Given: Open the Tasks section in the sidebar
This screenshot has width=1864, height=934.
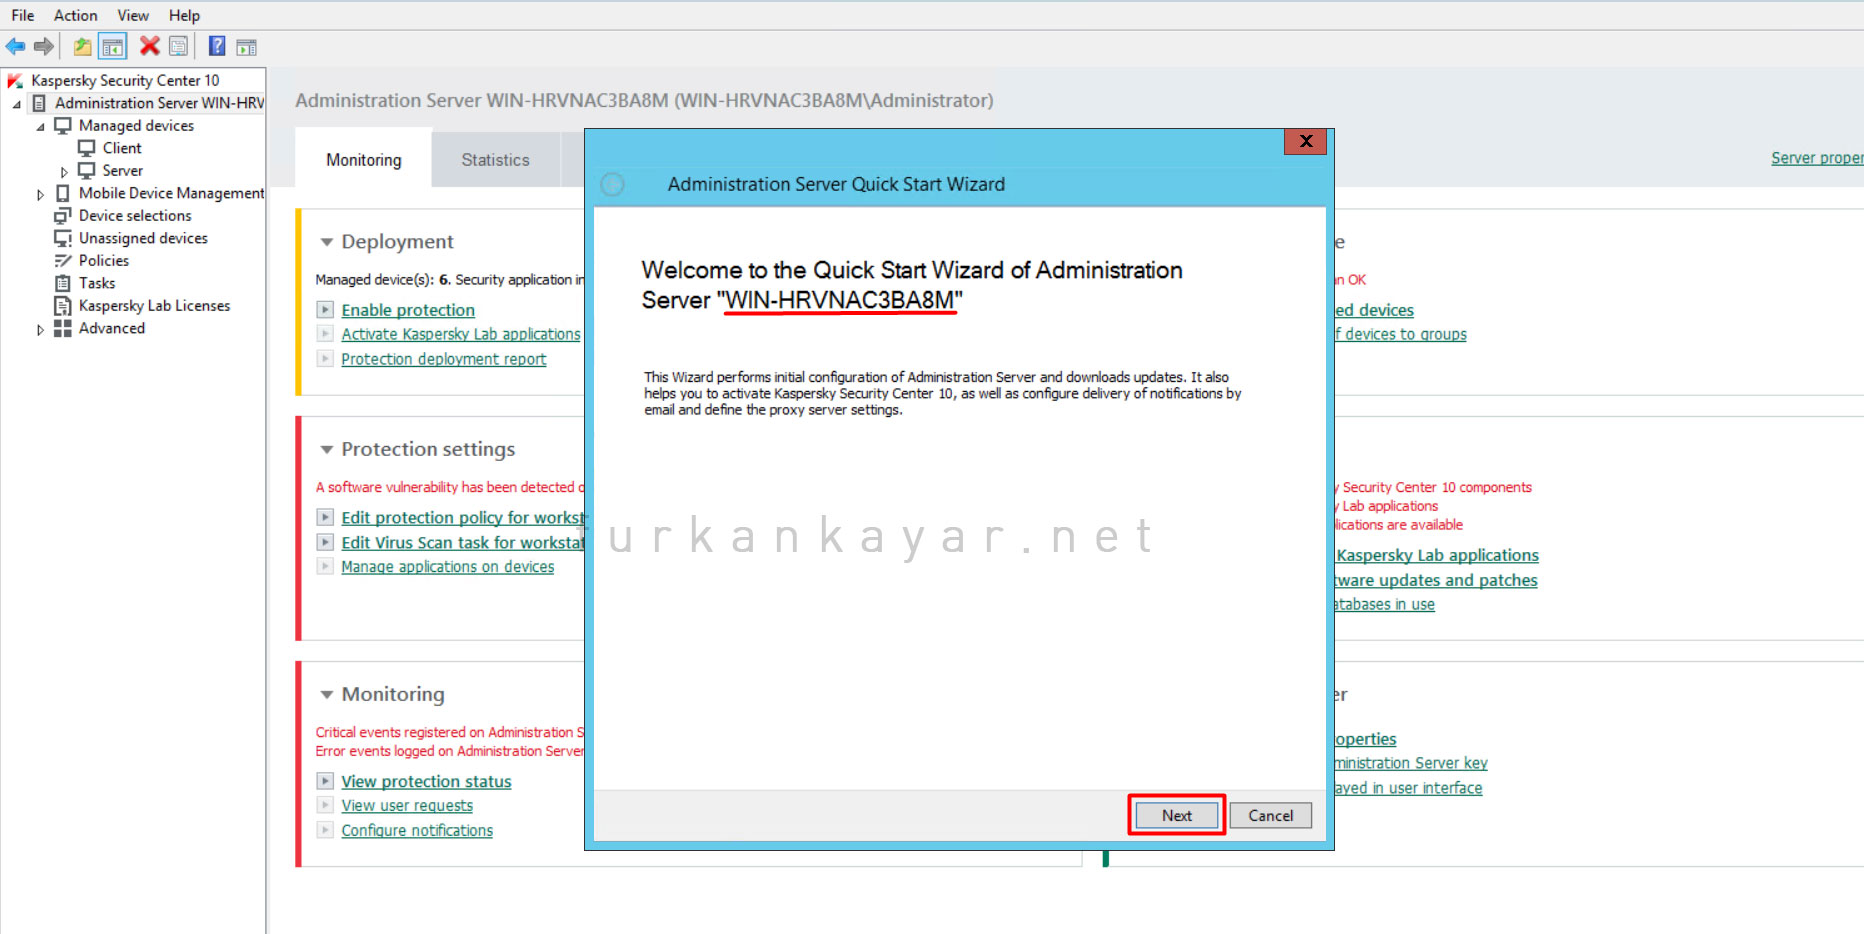Looking at the screenshot, I should (96, 282).
